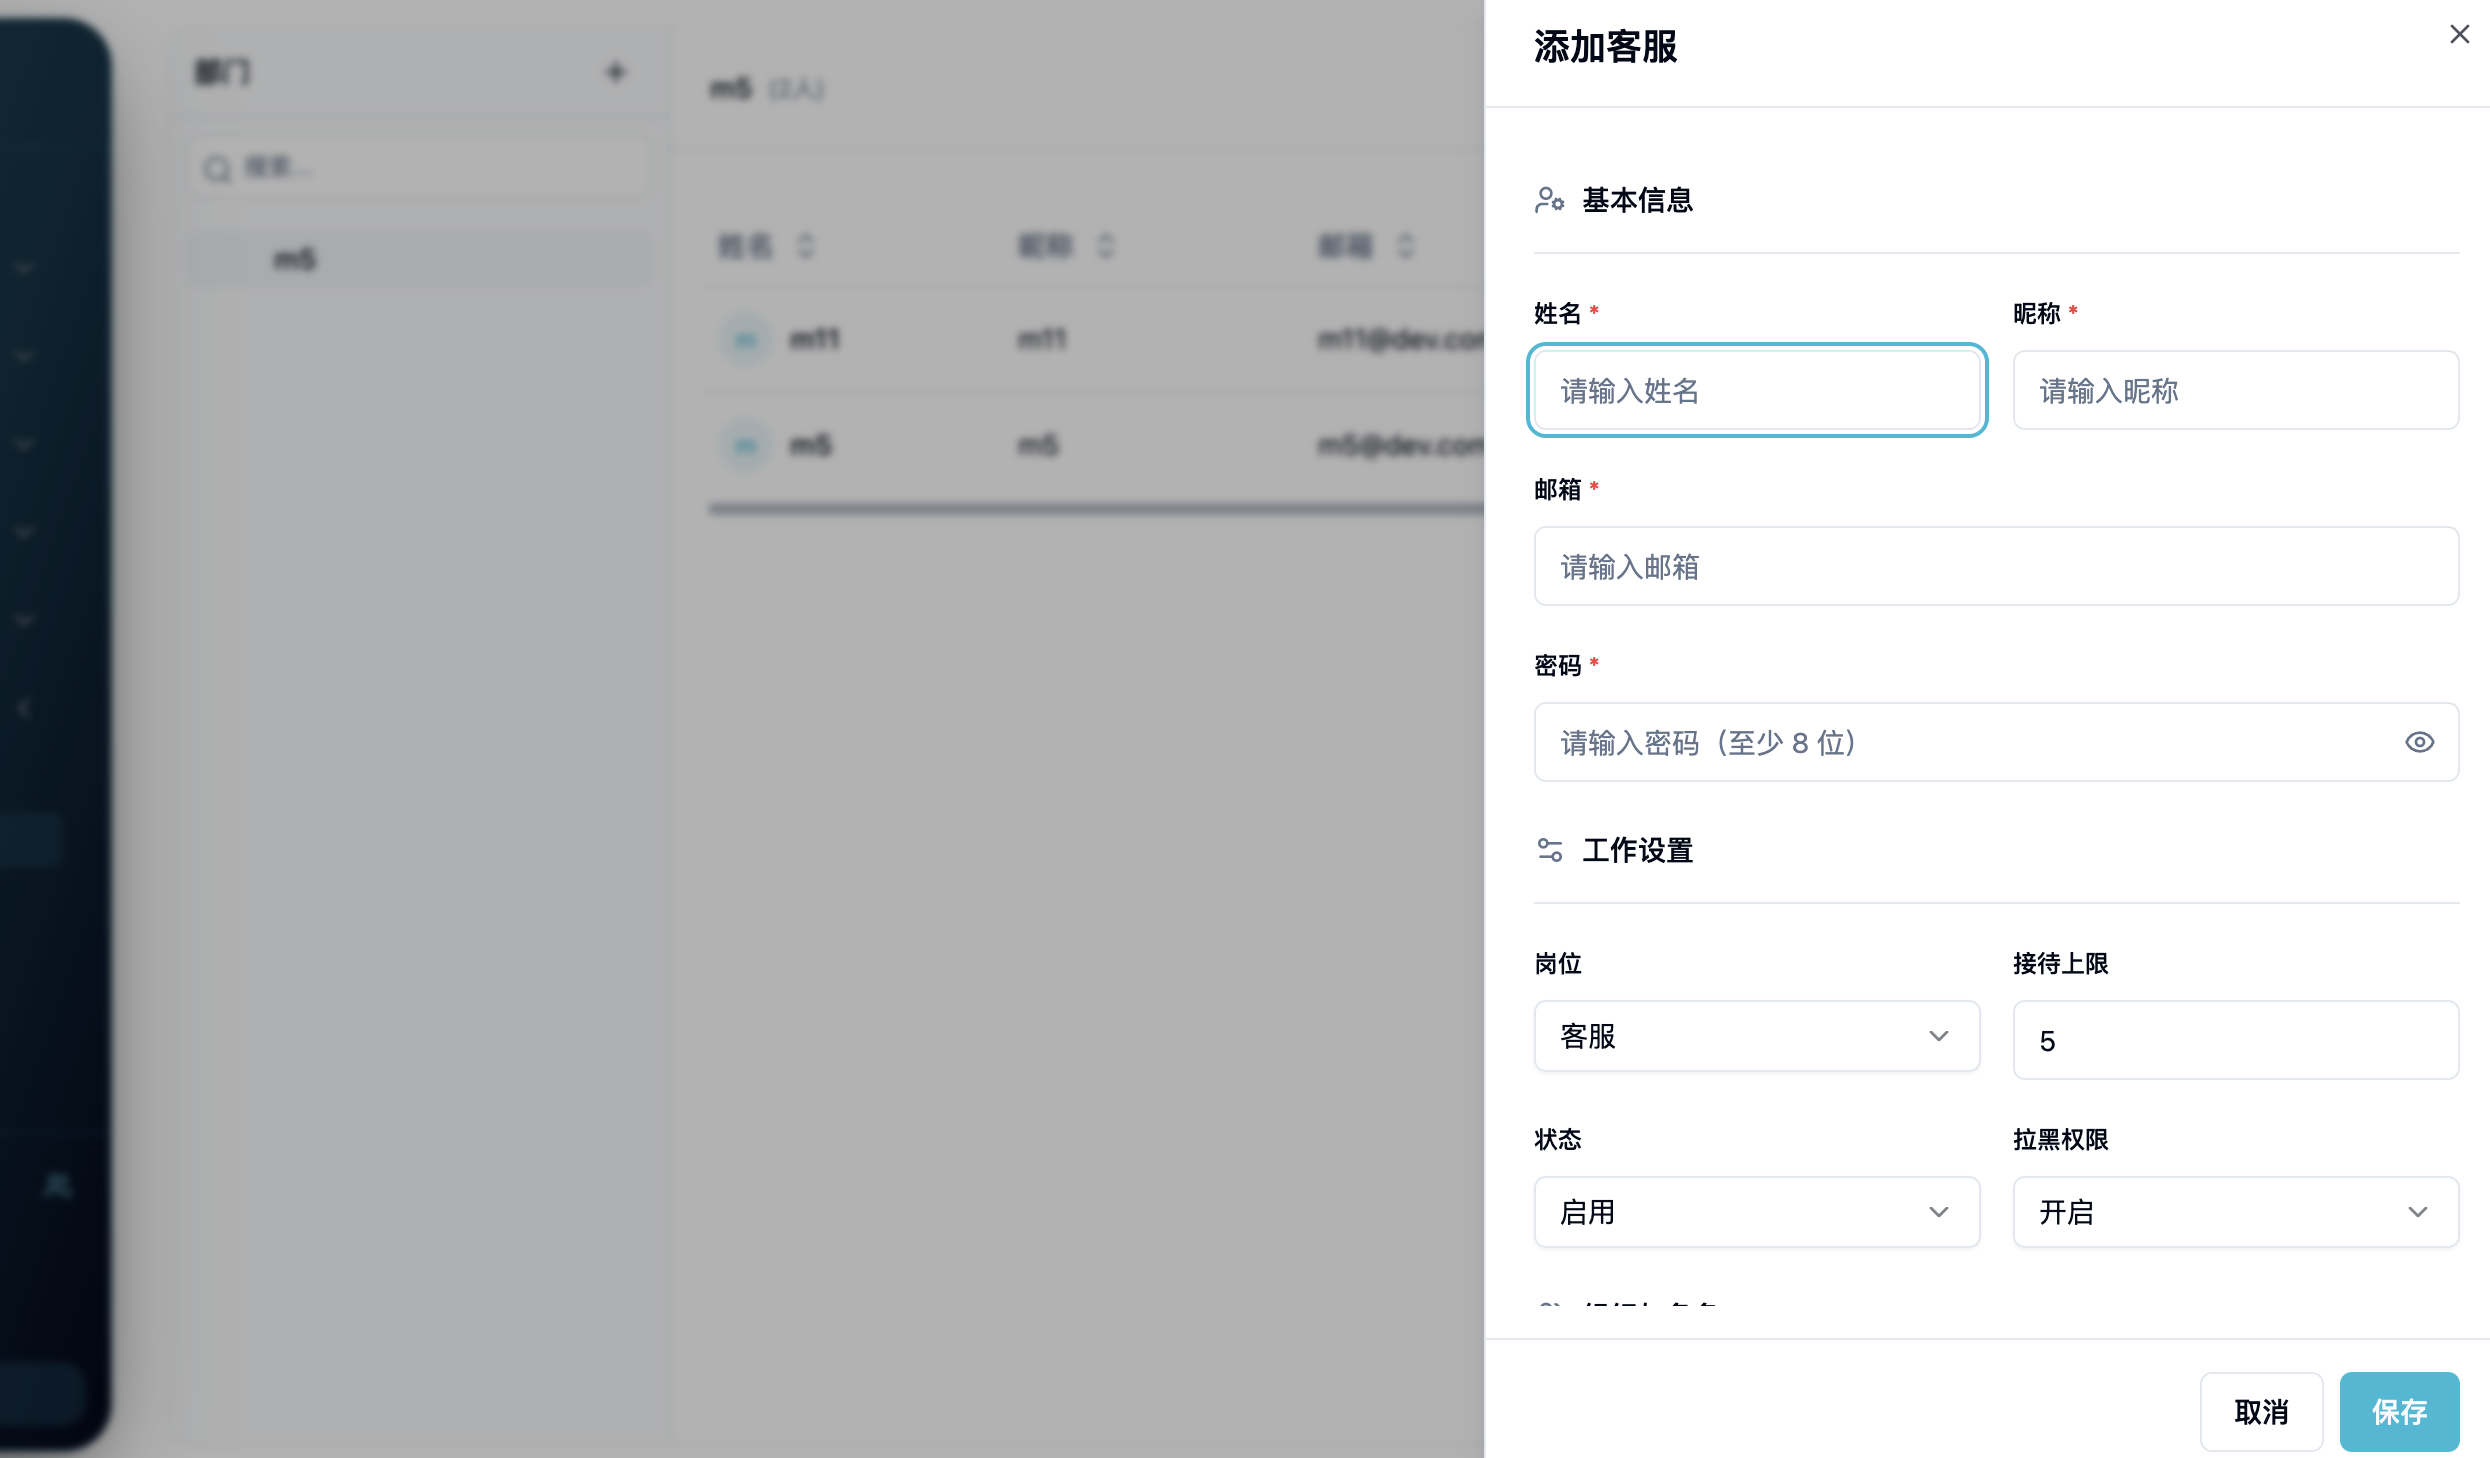Click the sidebar collapse arrow
This screenshot has height=1458, width=2490.
click(25, 708)
